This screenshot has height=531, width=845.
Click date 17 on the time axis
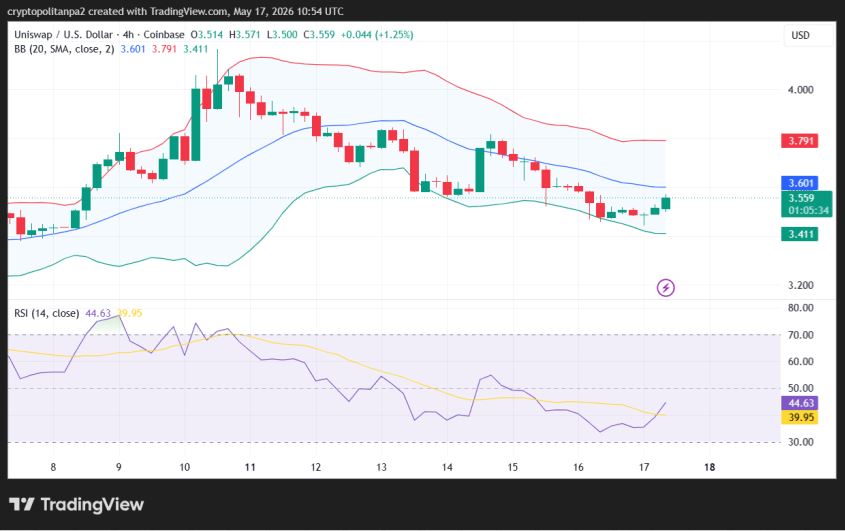(x=644, y=467)
